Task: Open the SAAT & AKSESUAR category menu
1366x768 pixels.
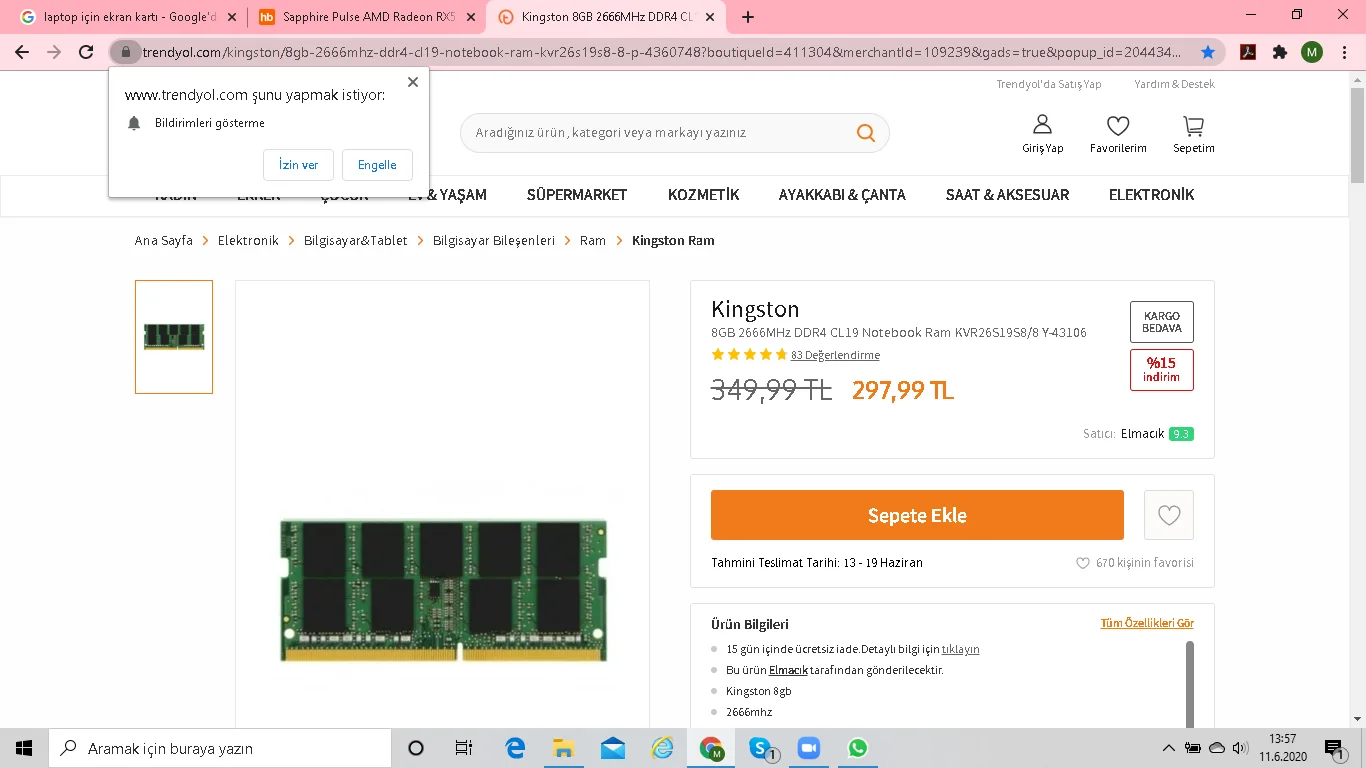Action: pyautogui.click(x=1007, y=195)
